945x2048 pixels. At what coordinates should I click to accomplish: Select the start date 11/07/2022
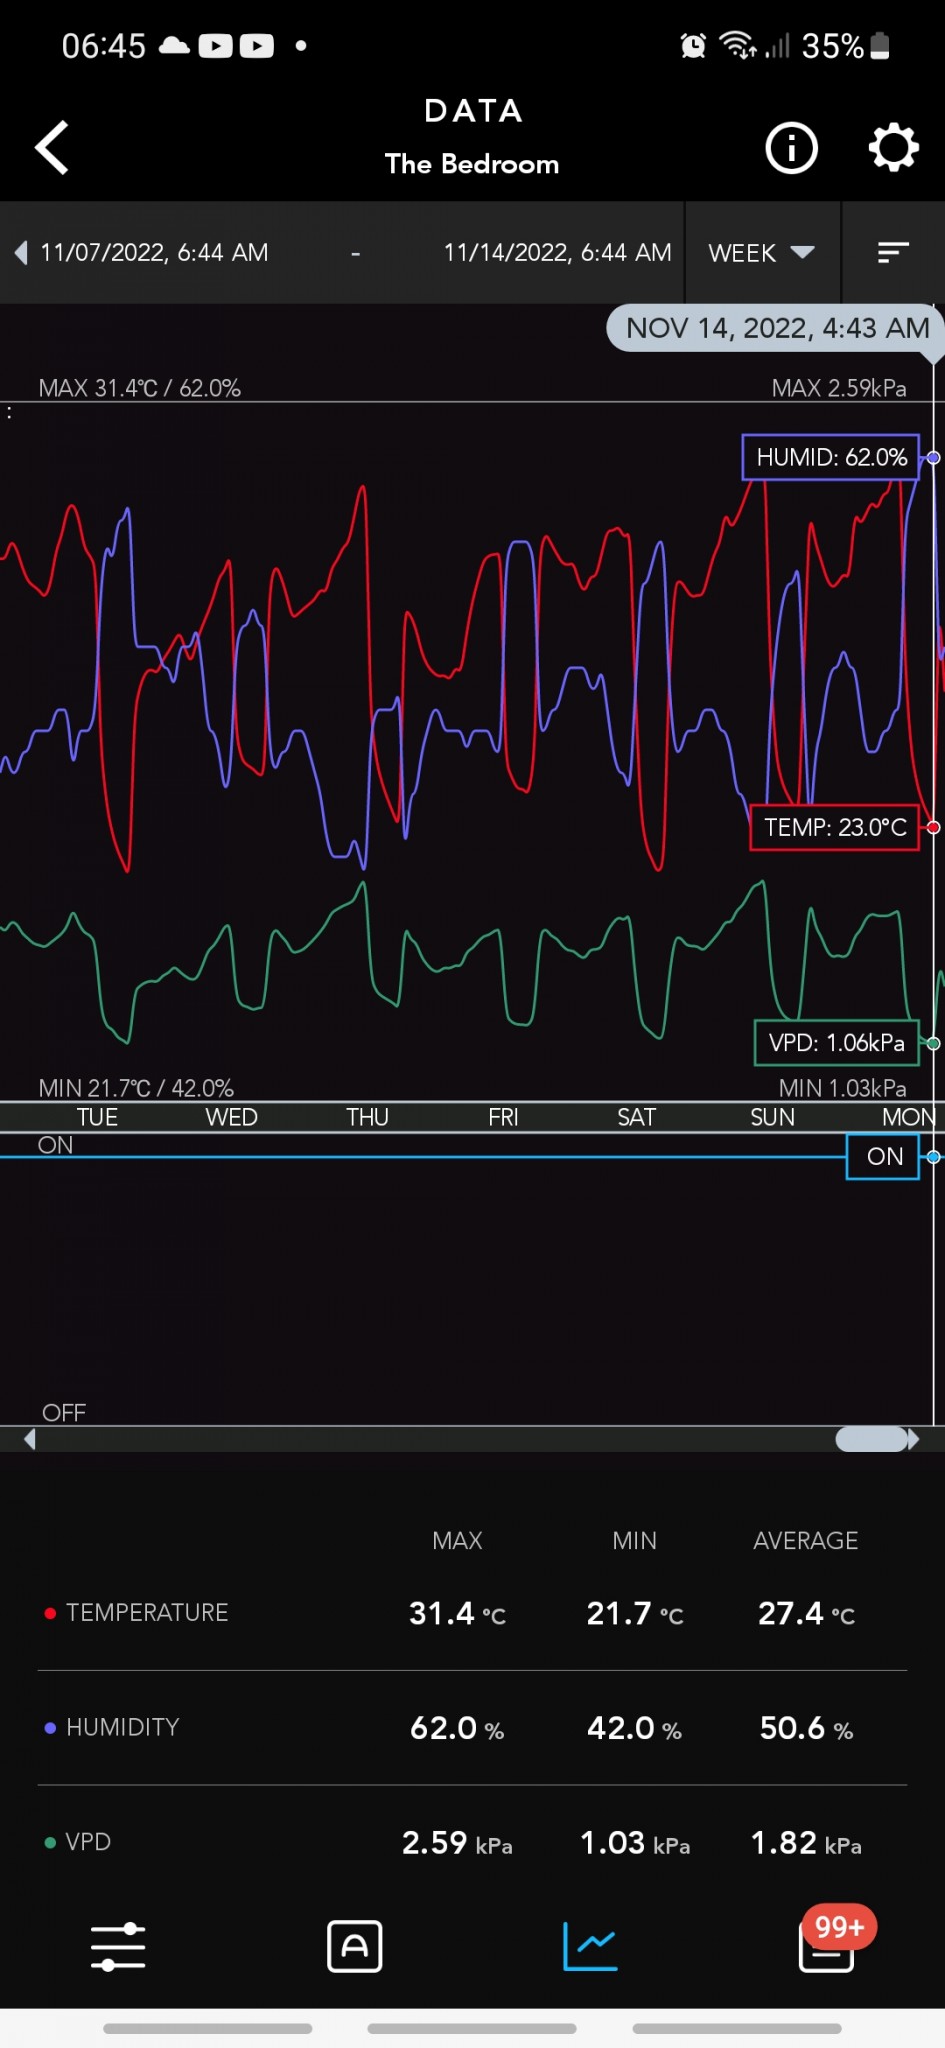click(154, 253)
